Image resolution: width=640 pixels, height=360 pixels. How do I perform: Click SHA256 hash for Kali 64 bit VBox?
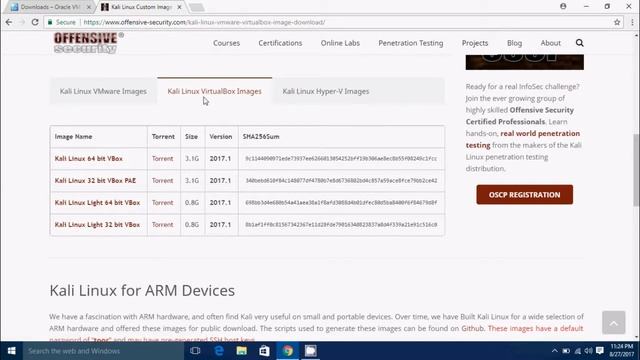click(x=341, y=158)
